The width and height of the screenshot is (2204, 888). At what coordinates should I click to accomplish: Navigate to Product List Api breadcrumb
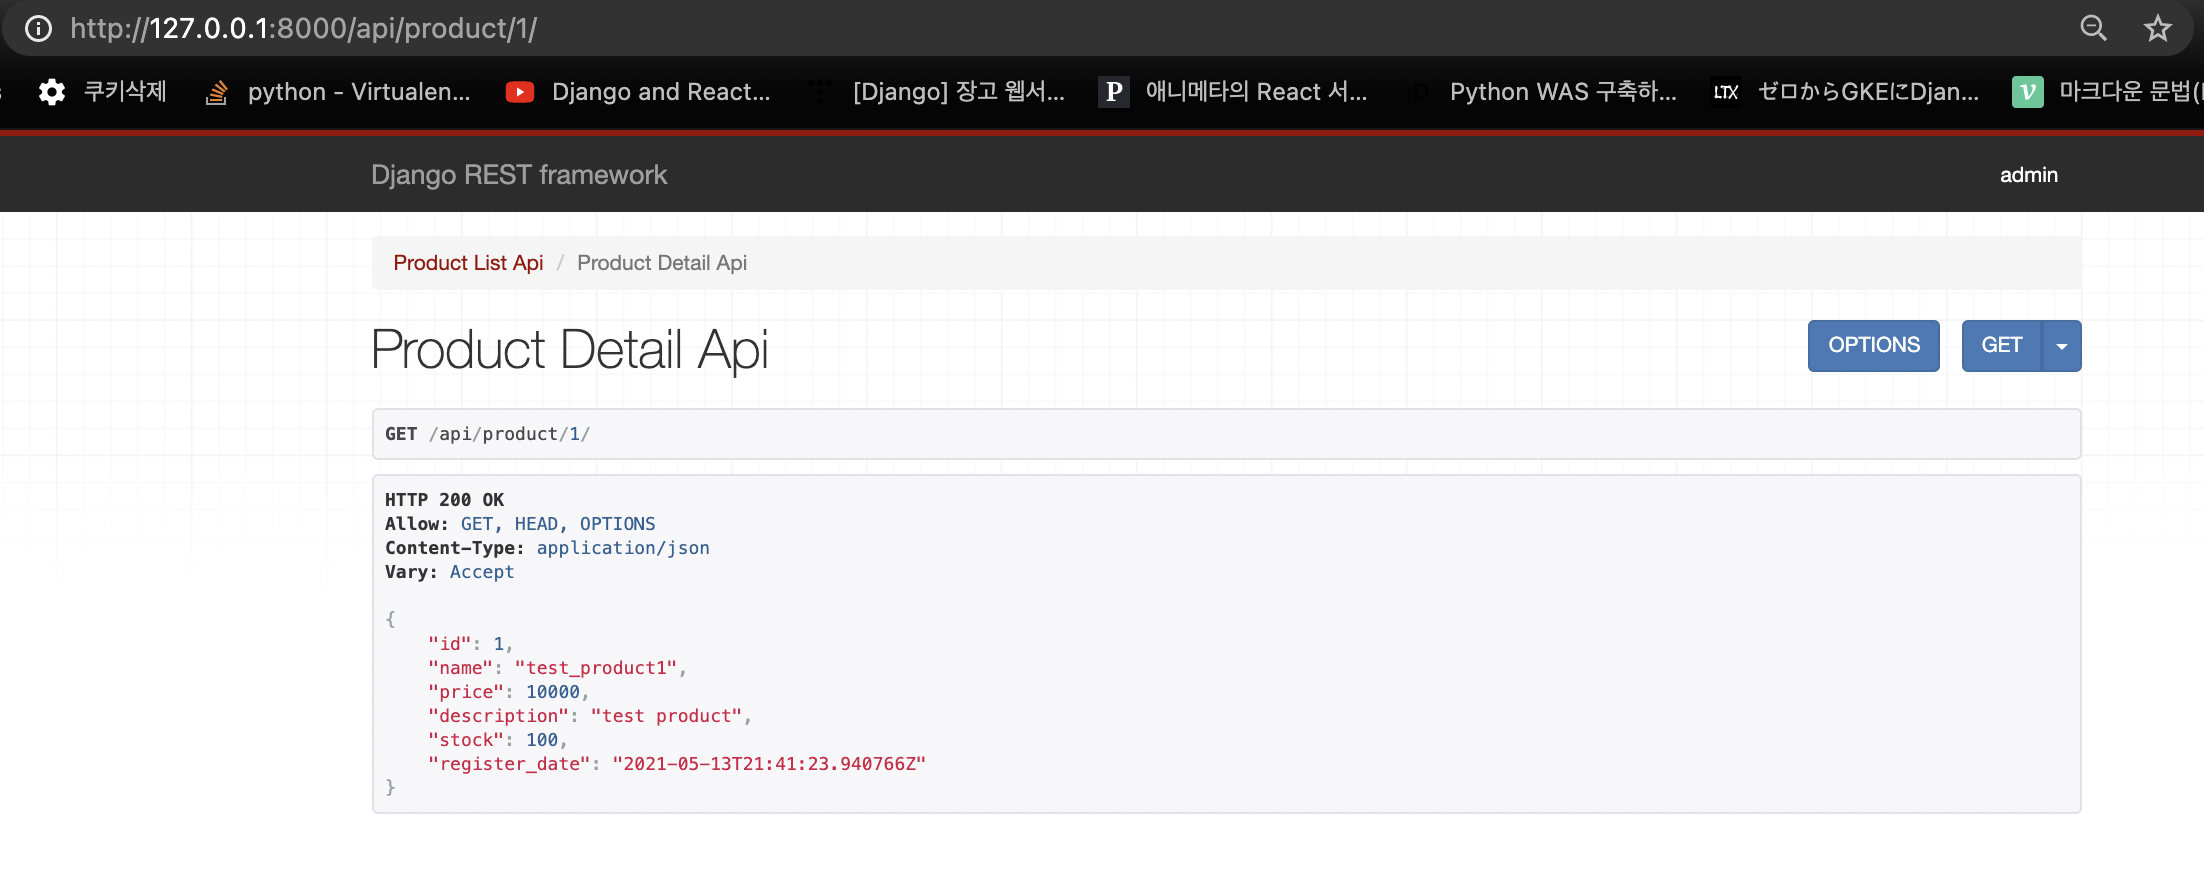pos(468,263)
